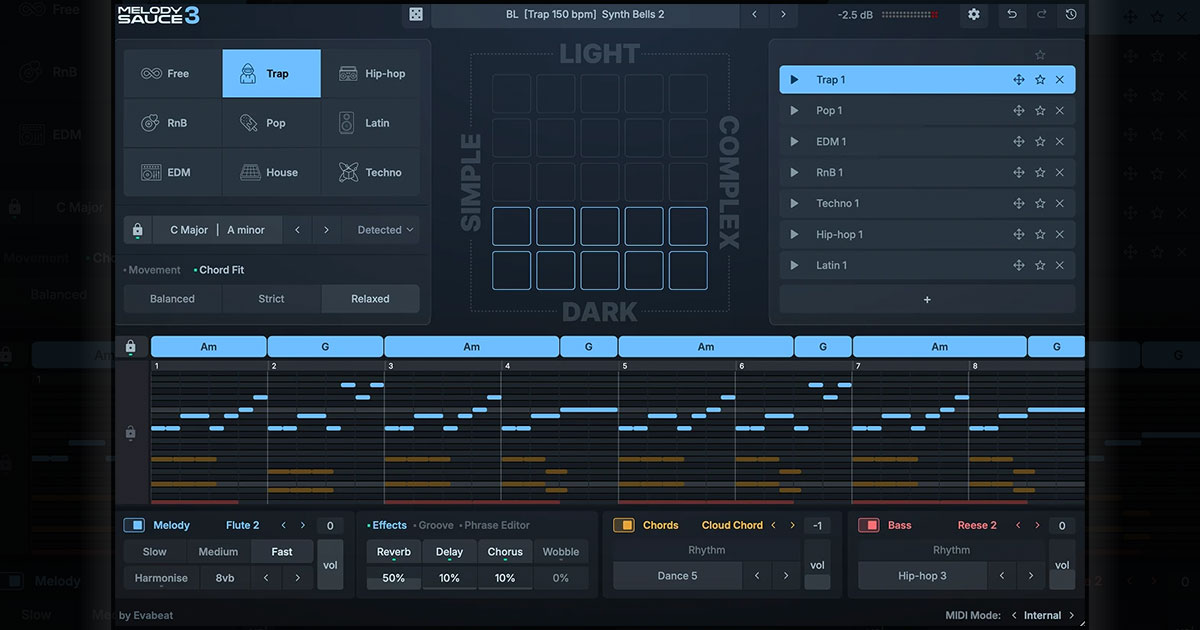Toggle the Melody track enable button
The height and width of the screenshot is (630, 1200).
pyautogui.click(x=134, y=525)
